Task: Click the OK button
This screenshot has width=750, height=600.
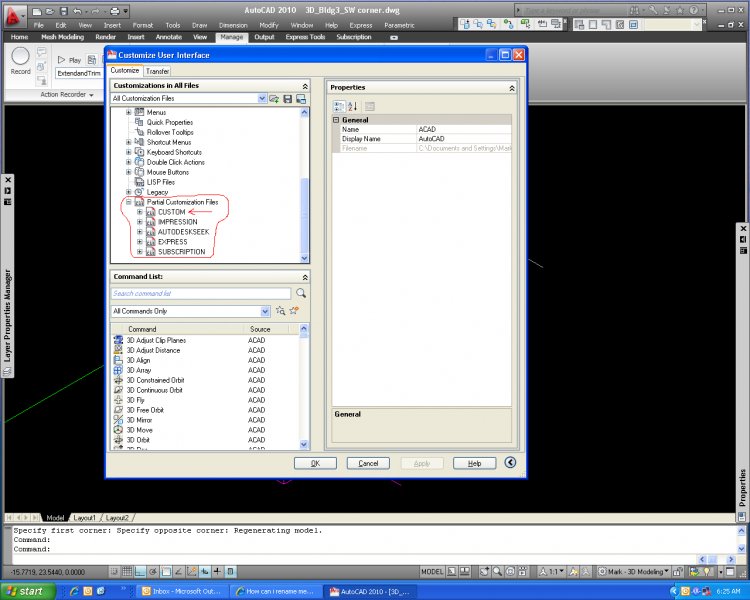Action: tap(315, 463)
